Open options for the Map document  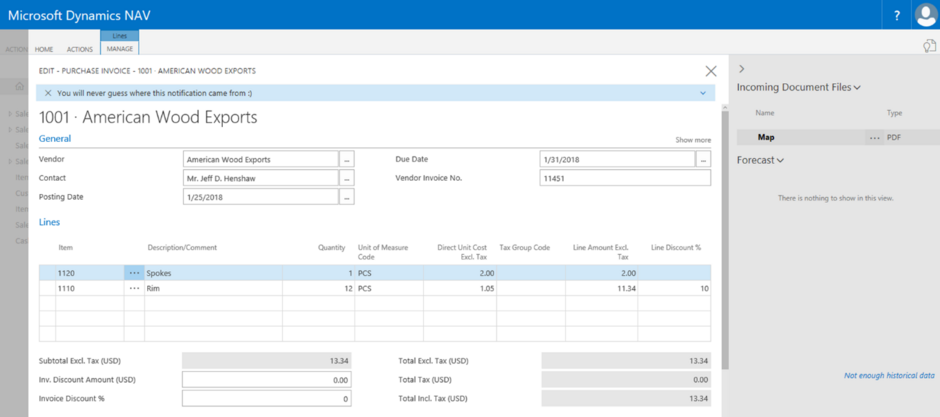click(x=875, y=138)
